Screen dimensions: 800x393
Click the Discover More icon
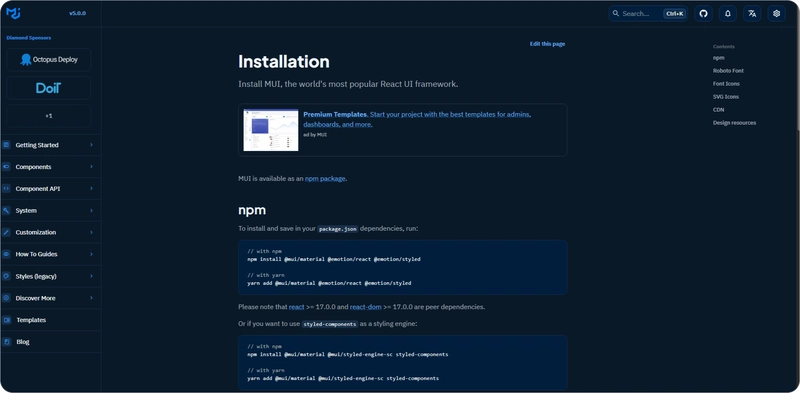[6, 298]
